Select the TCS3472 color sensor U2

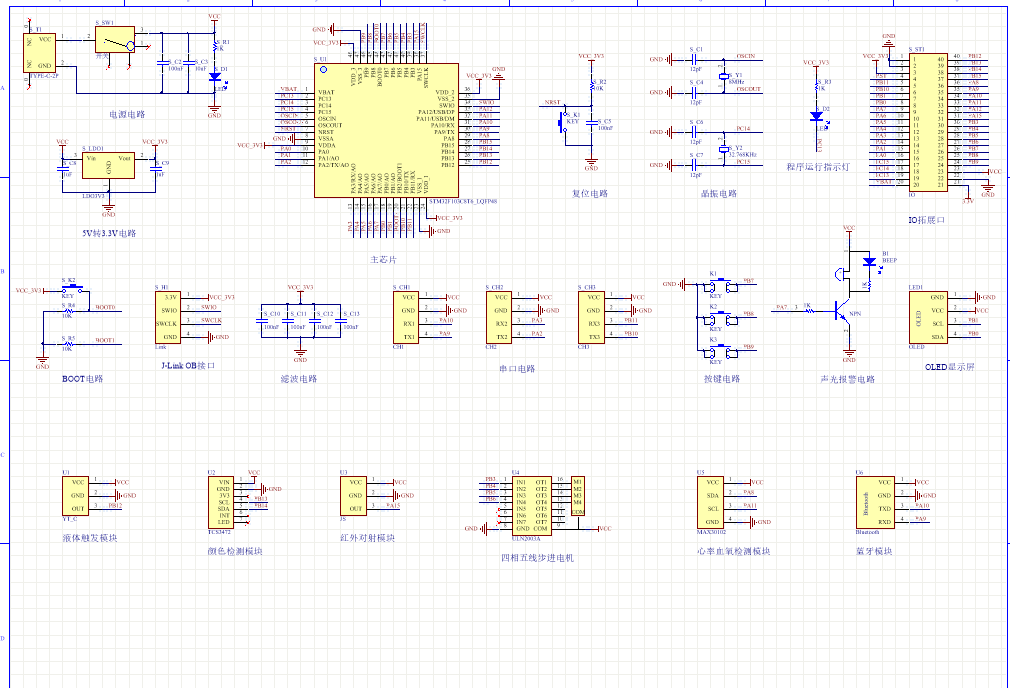218,502
